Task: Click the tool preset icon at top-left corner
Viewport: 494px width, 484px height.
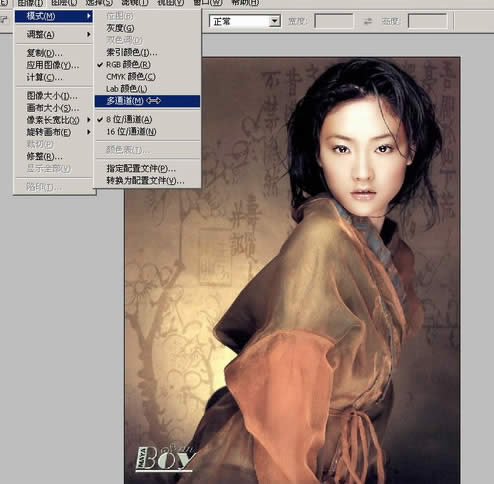Action: click(x=3, y=20)
